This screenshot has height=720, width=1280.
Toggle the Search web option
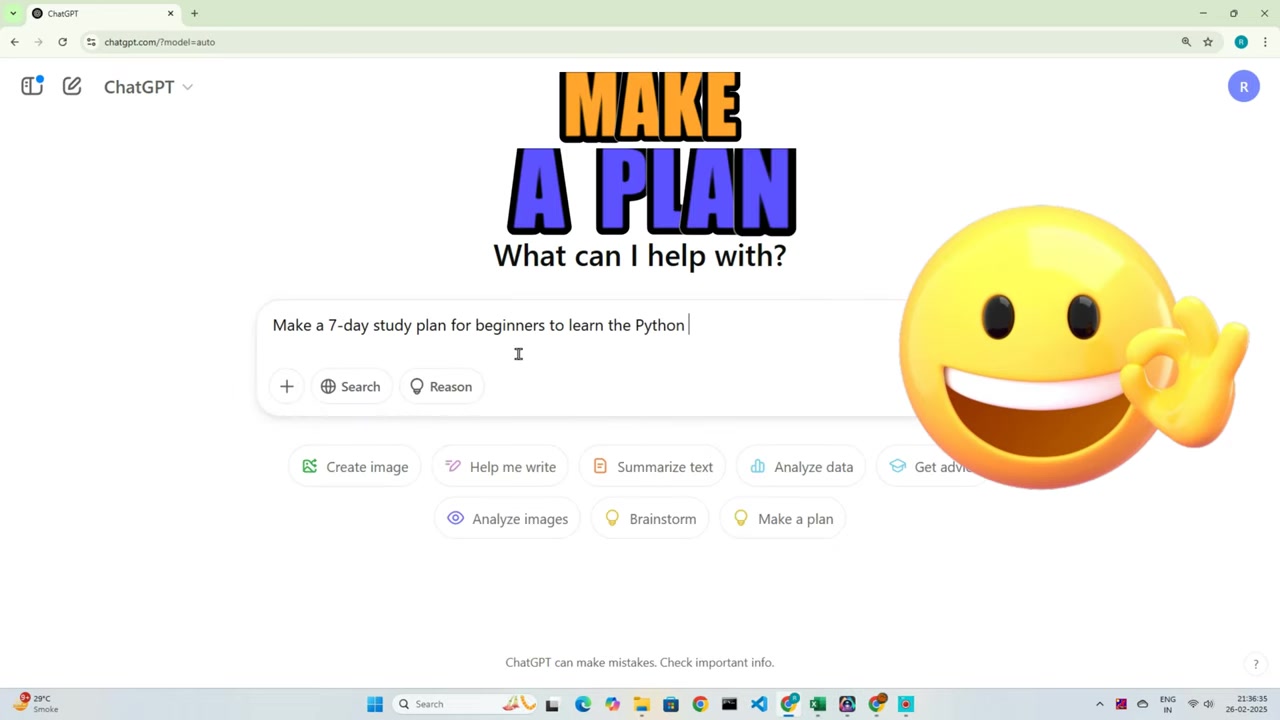pyautogui.click(x=350, y=387)
